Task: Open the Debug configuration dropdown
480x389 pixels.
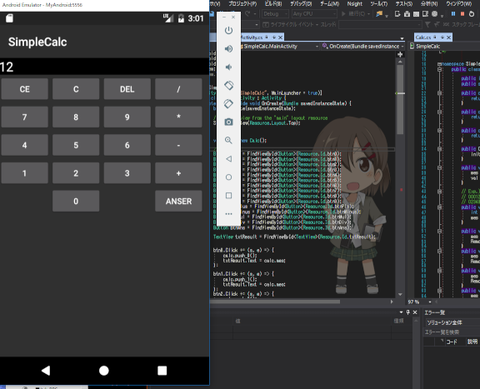Action: pyautogui.click(x=275, y=14)
